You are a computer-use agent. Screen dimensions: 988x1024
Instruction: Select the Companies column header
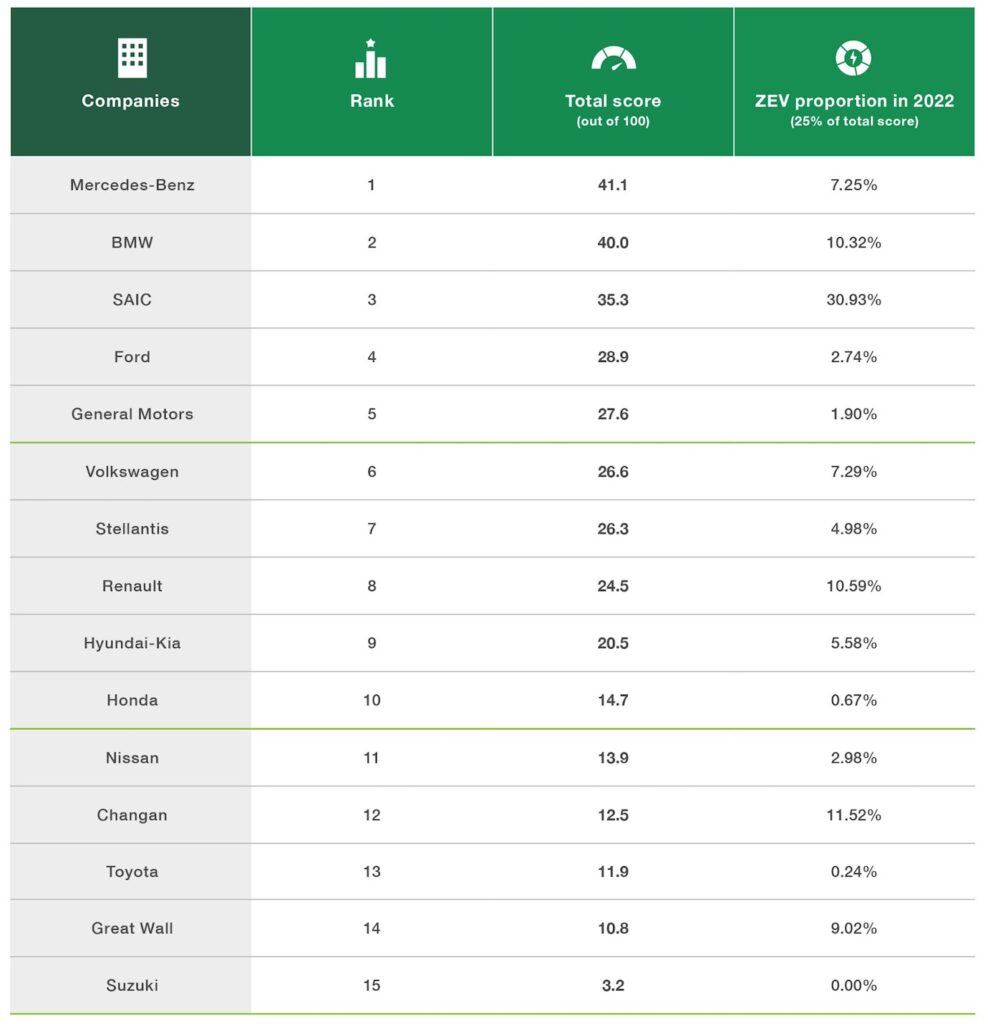131,101
